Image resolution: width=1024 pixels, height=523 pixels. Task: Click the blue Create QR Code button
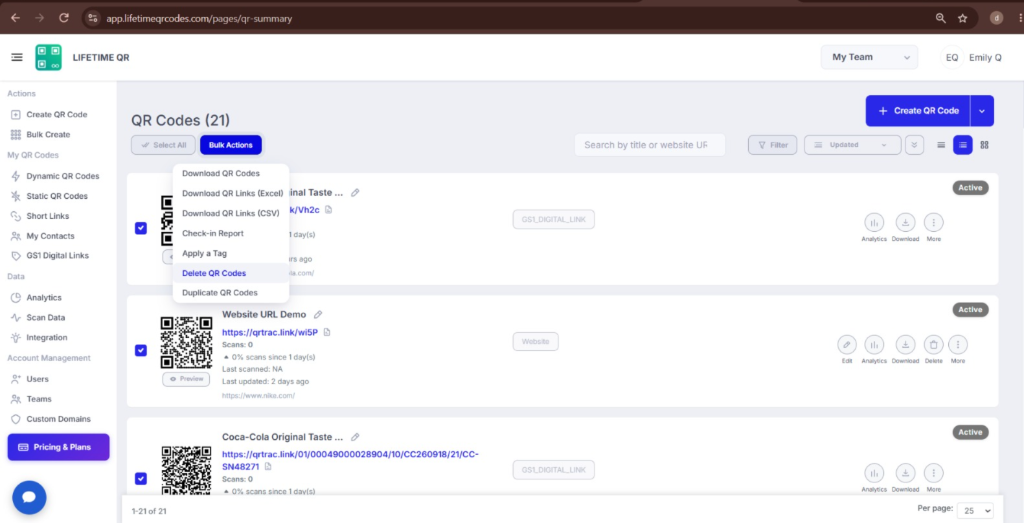pos(918,111)
